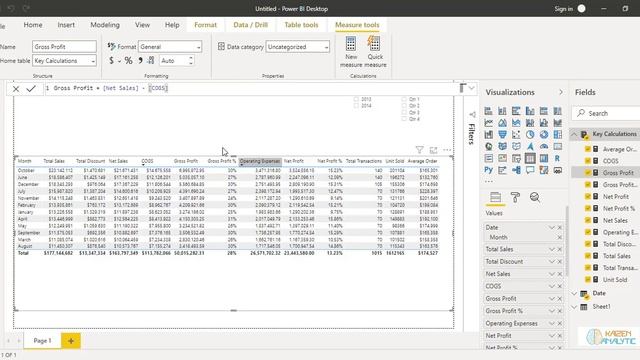Toggle thousands separator comma icon
This screenshot has height=360, width=640.
[140, 61]
